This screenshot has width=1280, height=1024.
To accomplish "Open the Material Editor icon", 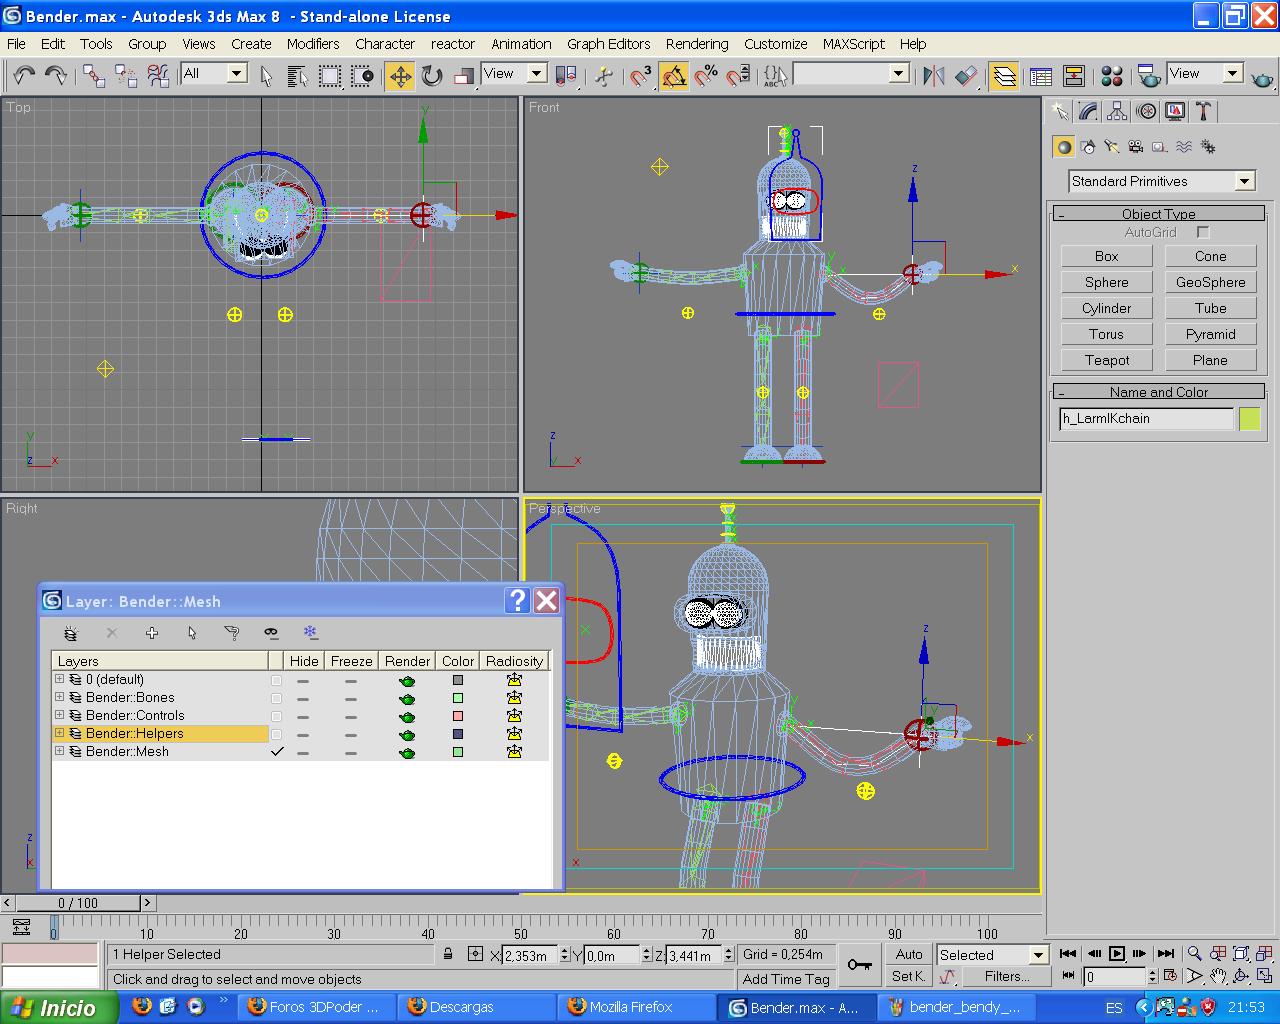I will [1111, 76].
